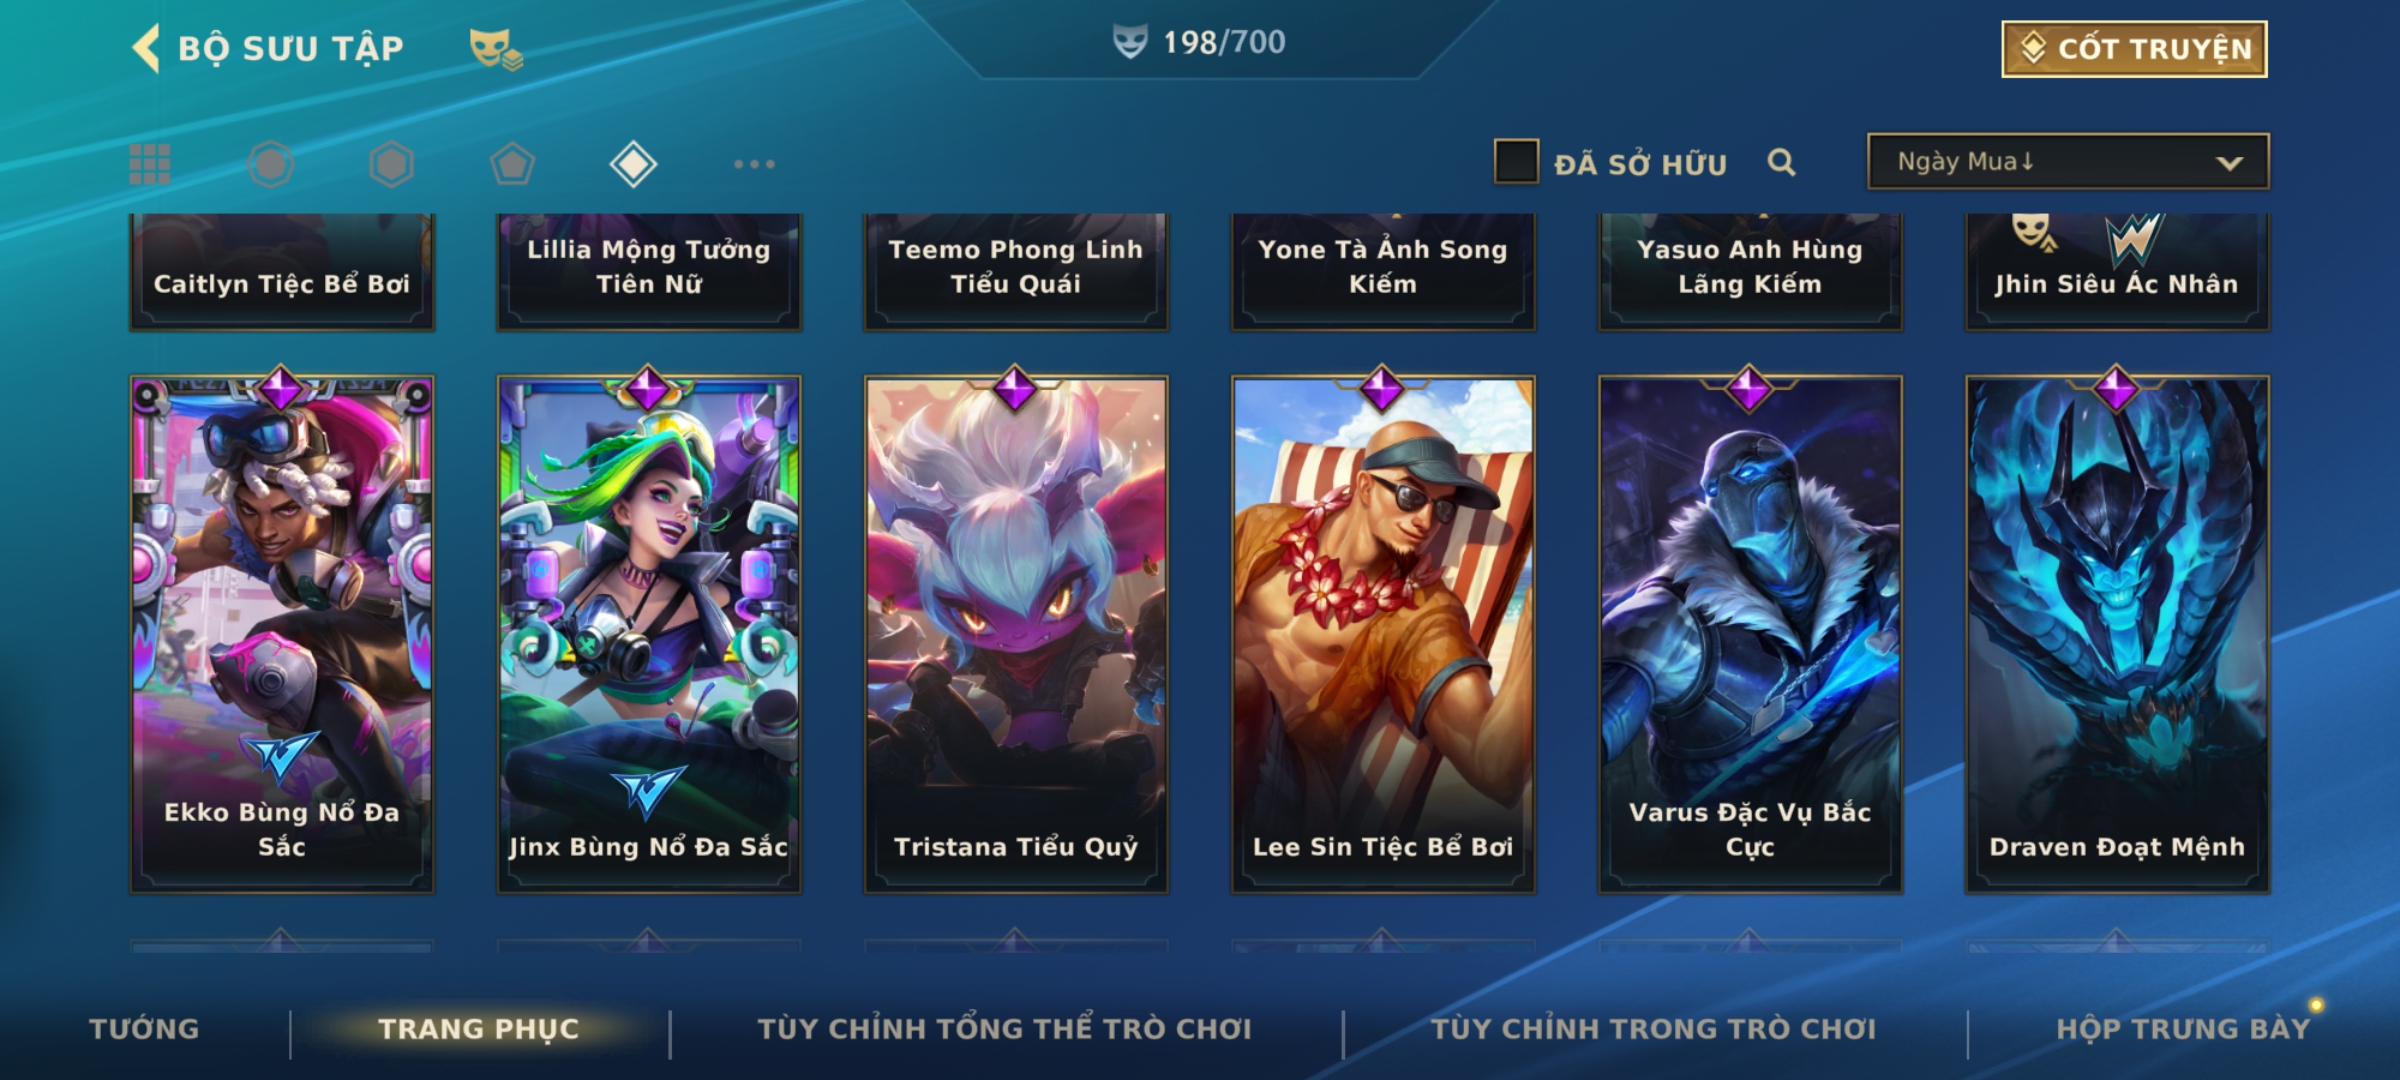Go back using the Bộ Sưu Tập arrow
2400x1080 pixels.
146,48
